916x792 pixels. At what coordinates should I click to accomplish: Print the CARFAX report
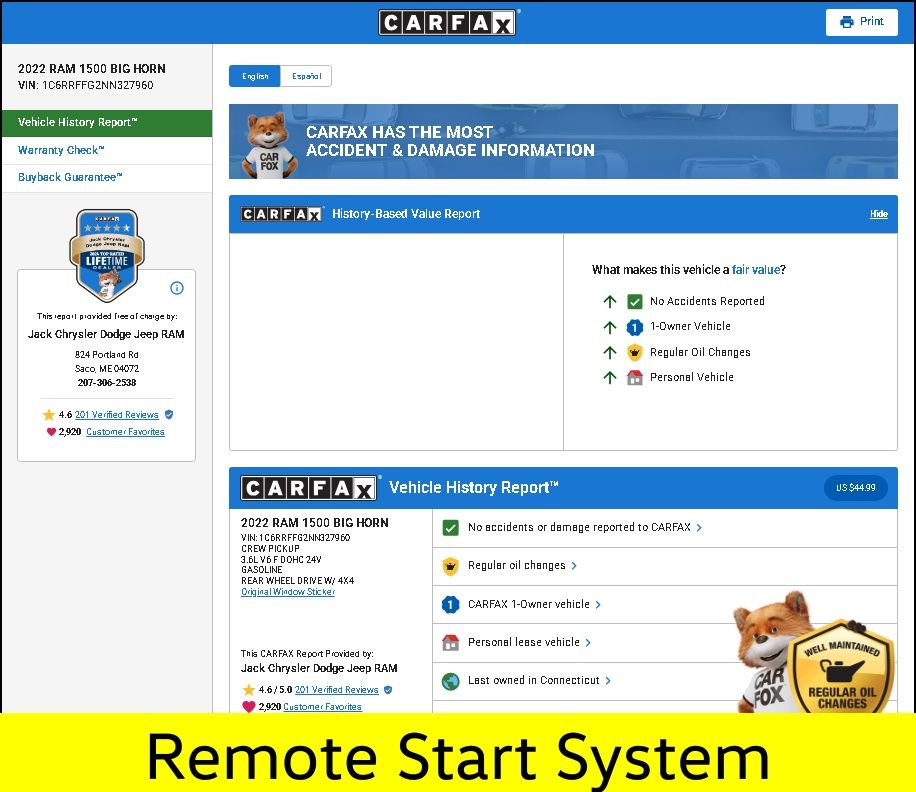862,22
